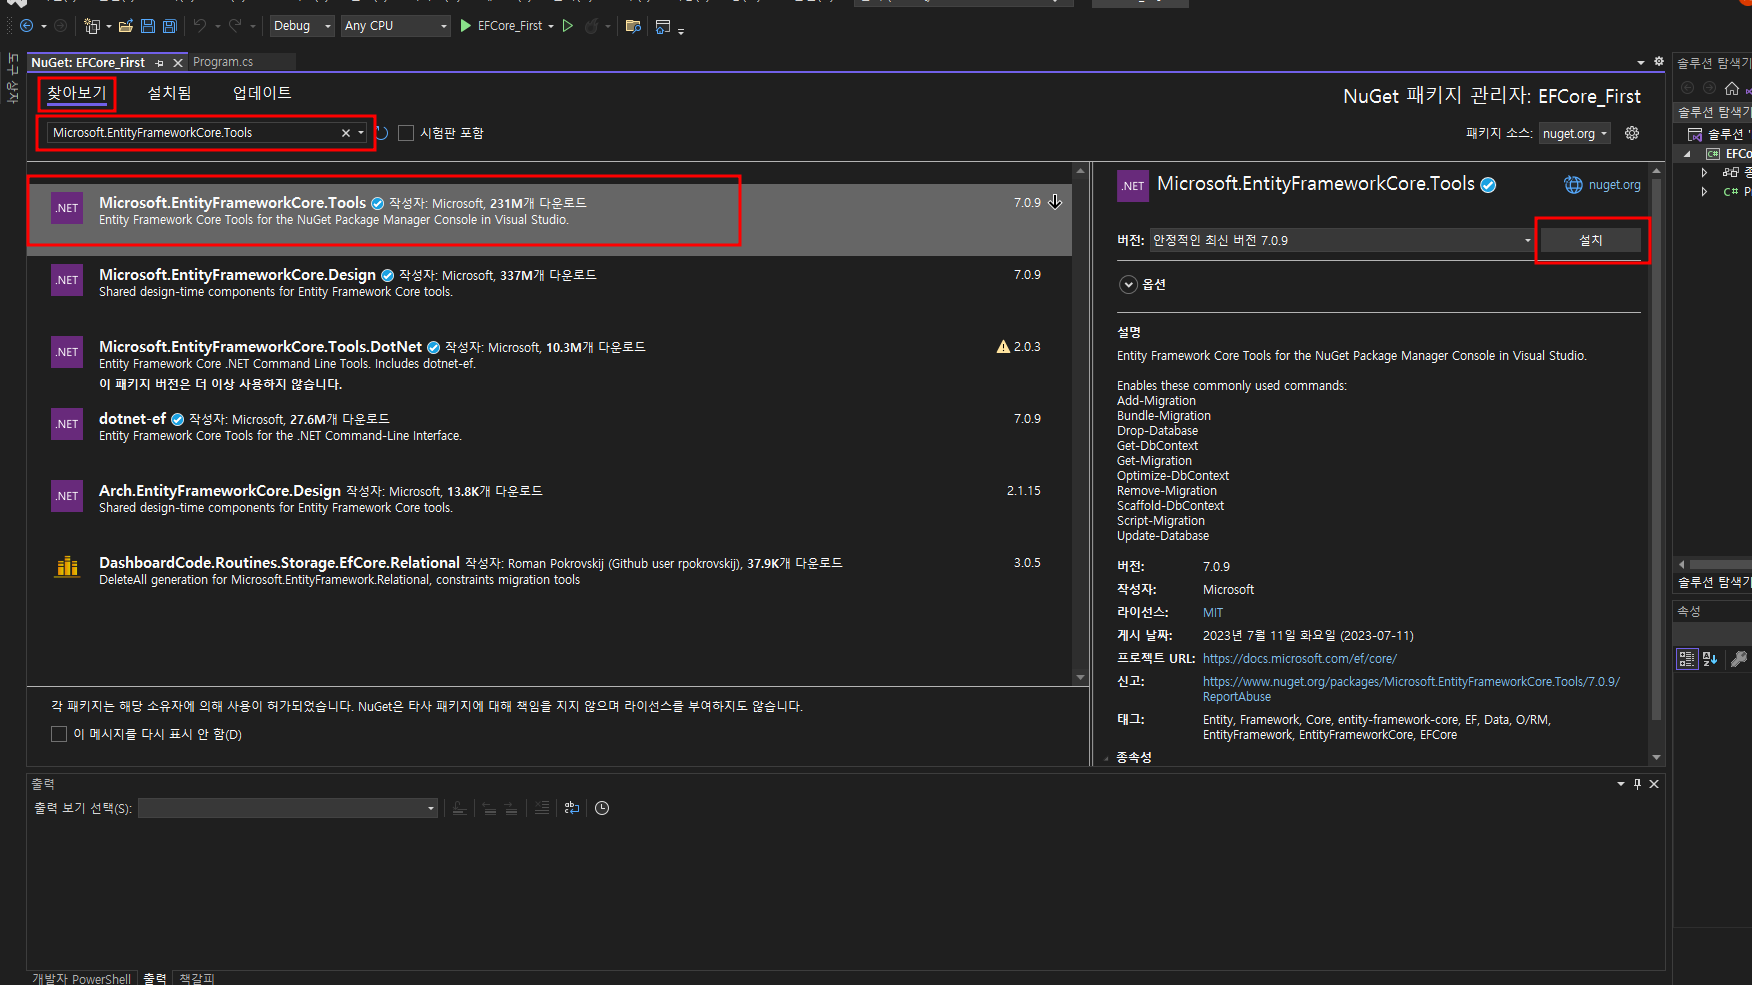Click the Save All icon
This screenshot has width=1752, height=985.
tap(170, 26)
